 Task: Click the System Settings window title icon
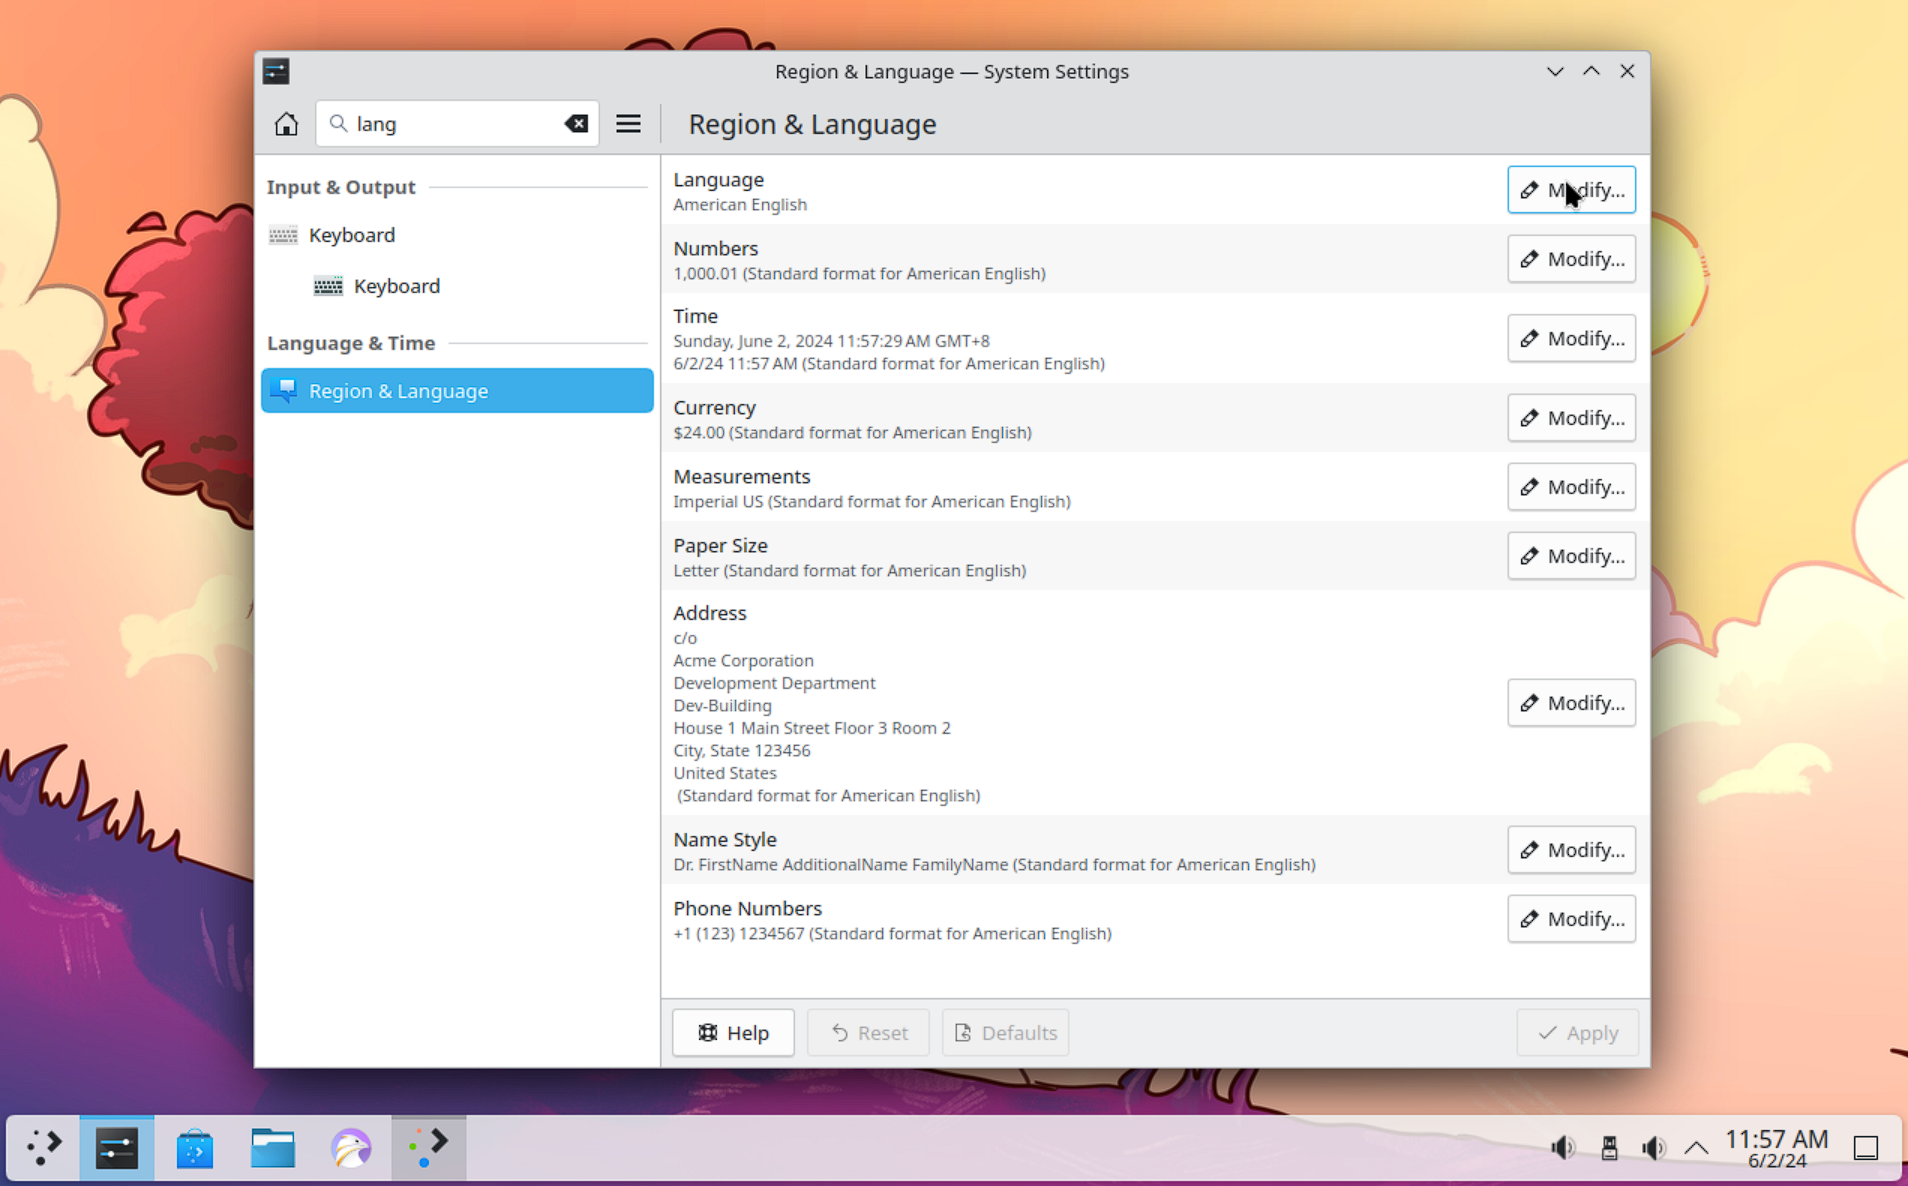click(276, 71)
